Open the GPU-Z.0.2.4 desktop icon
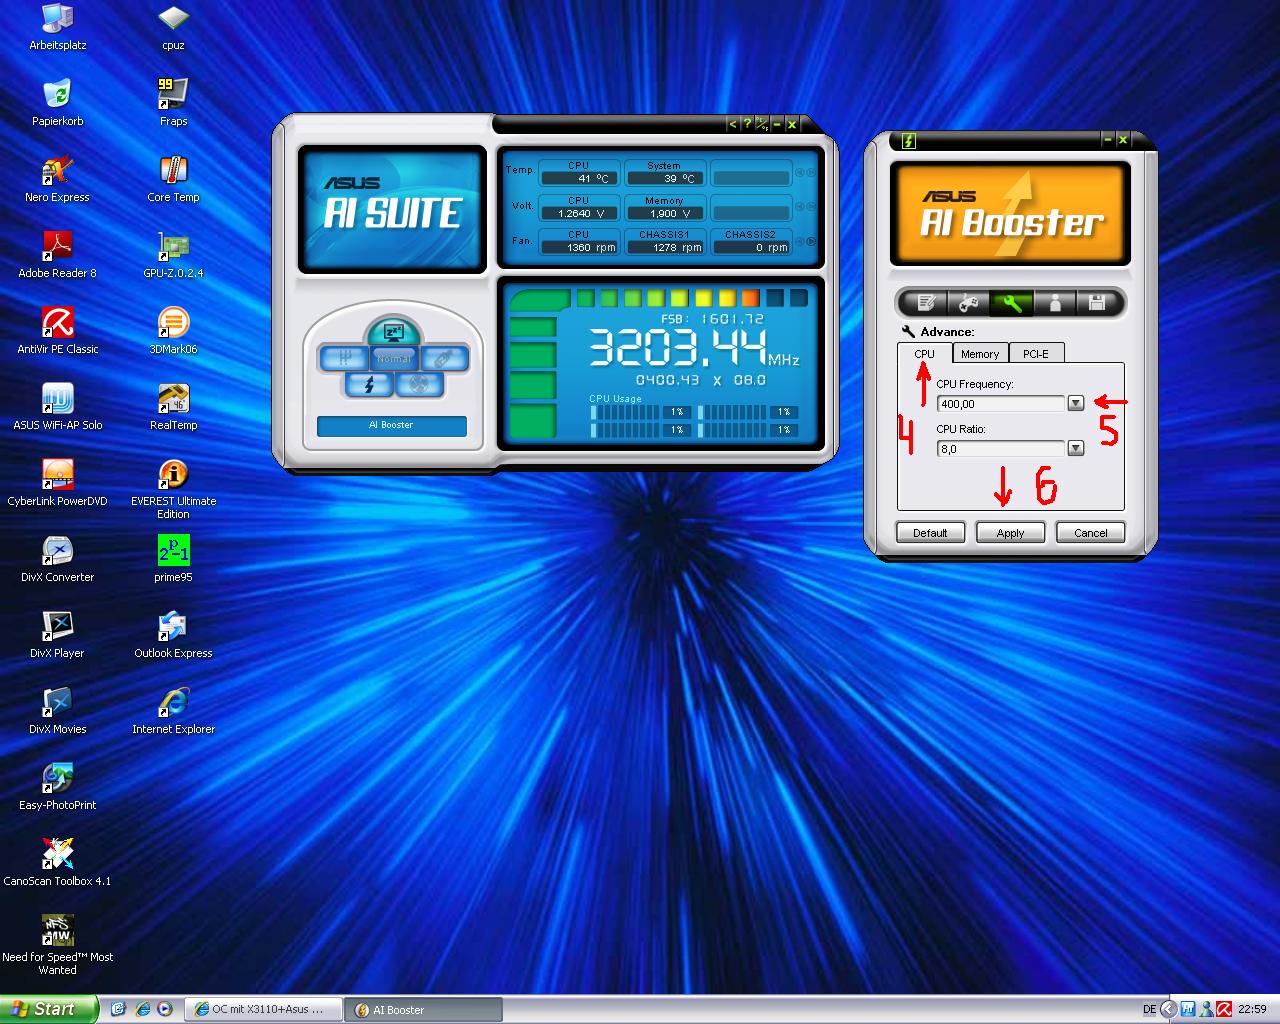This screenshot has height=1024, width=1280. pyautogui.click(x=173, y=256)
